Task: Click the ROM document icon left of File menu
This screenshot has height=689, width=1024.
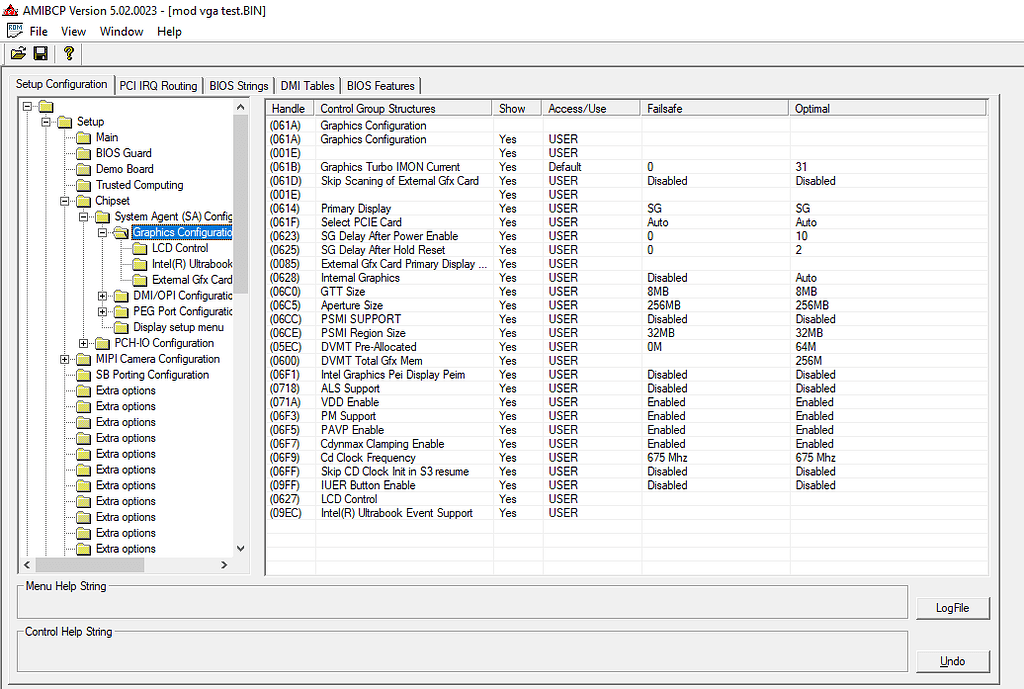Action: [x=14, y=30]
